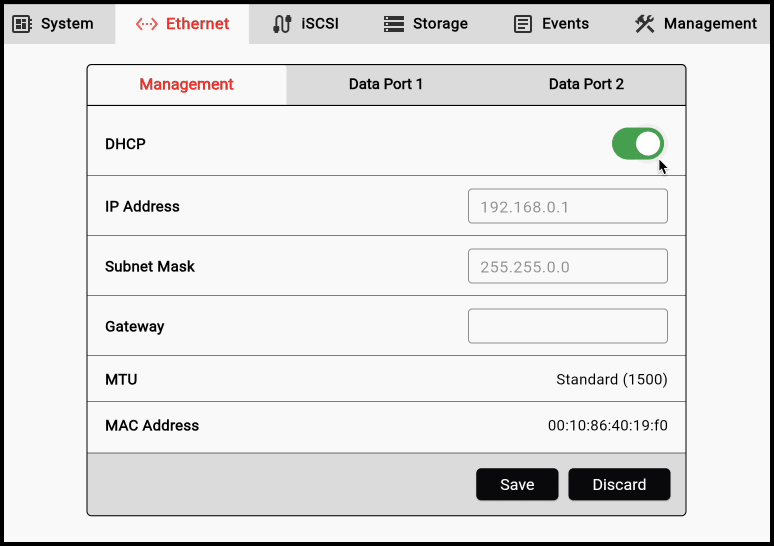Save the Ethernet settings
The width and height of the screenshot is (774, 546).
[x=517, y=484]
